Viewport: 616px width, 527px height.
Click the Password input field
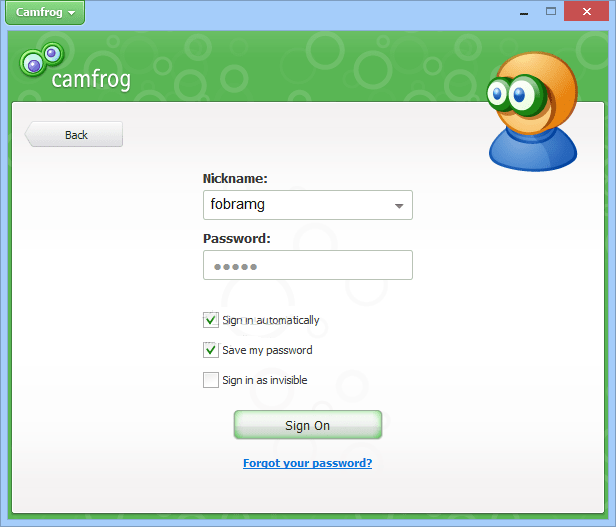click(308, 265)
